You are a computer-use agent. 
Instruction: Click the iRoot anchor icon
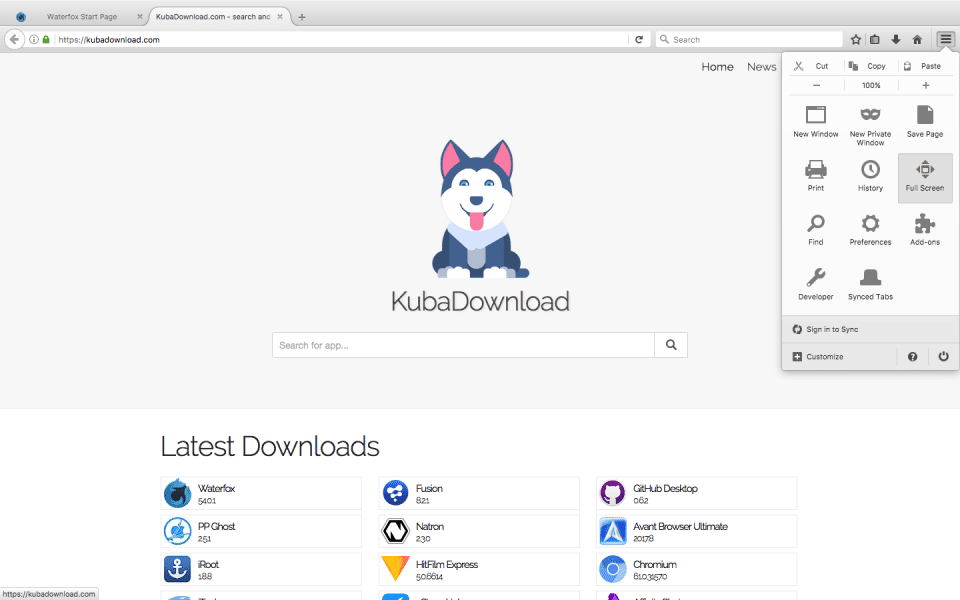(x=178, y=569)
